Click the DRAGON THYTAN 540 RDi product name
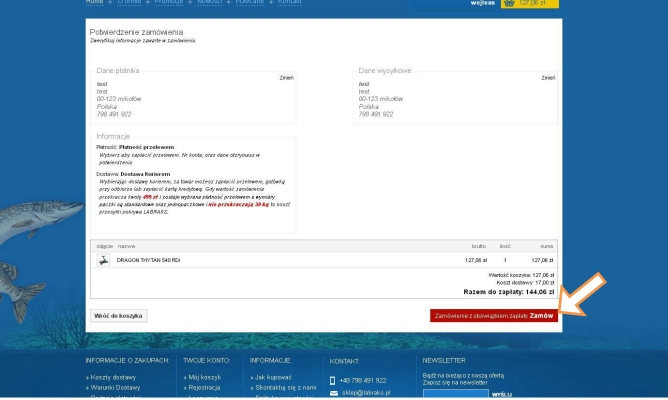Screen dimensions: 668x400 (148, 260)
